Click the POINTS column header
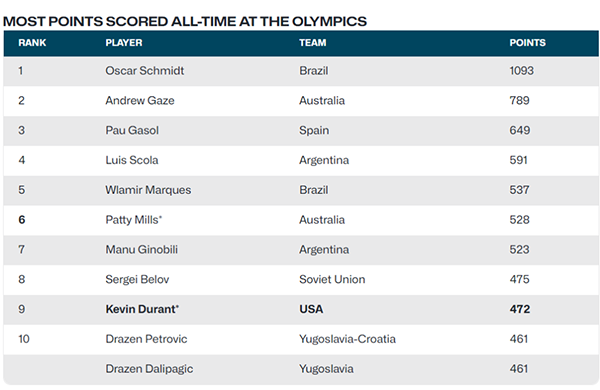This screenshot has height=390, width=600. pos(527,42)
